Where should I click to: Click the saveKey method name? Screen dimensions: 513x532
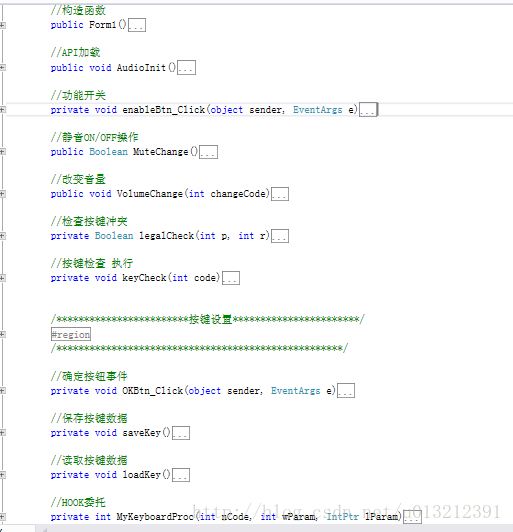141,433
